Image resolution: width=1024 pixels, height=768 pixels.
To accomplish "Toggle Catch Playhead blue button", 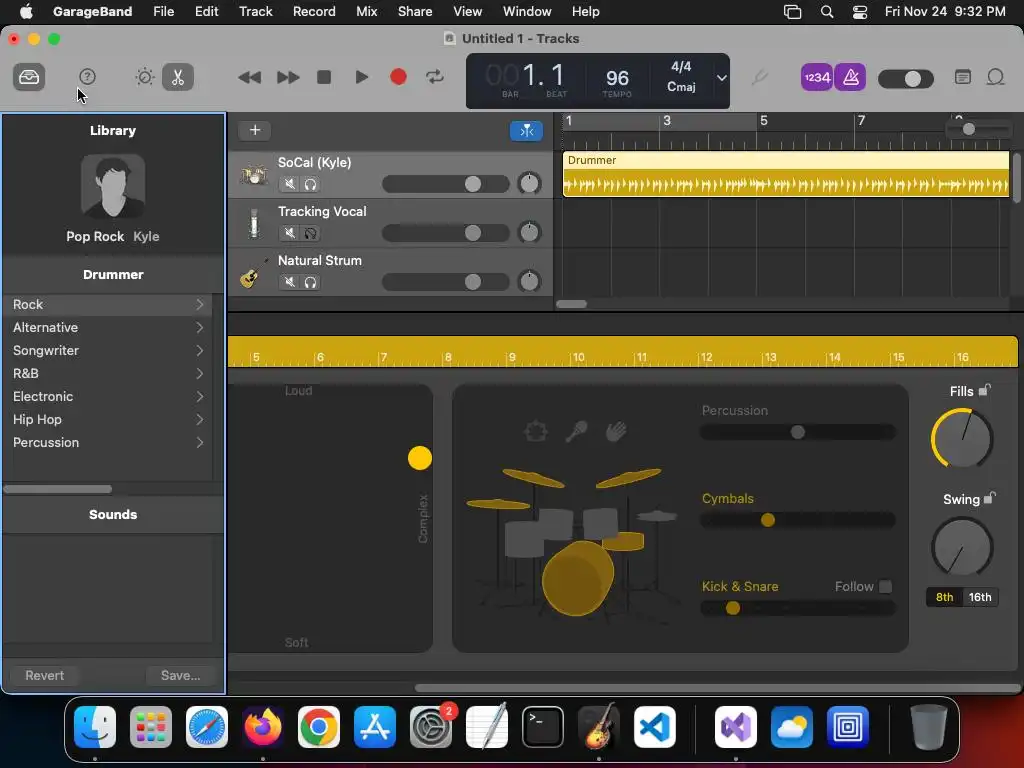I will 526,131.
